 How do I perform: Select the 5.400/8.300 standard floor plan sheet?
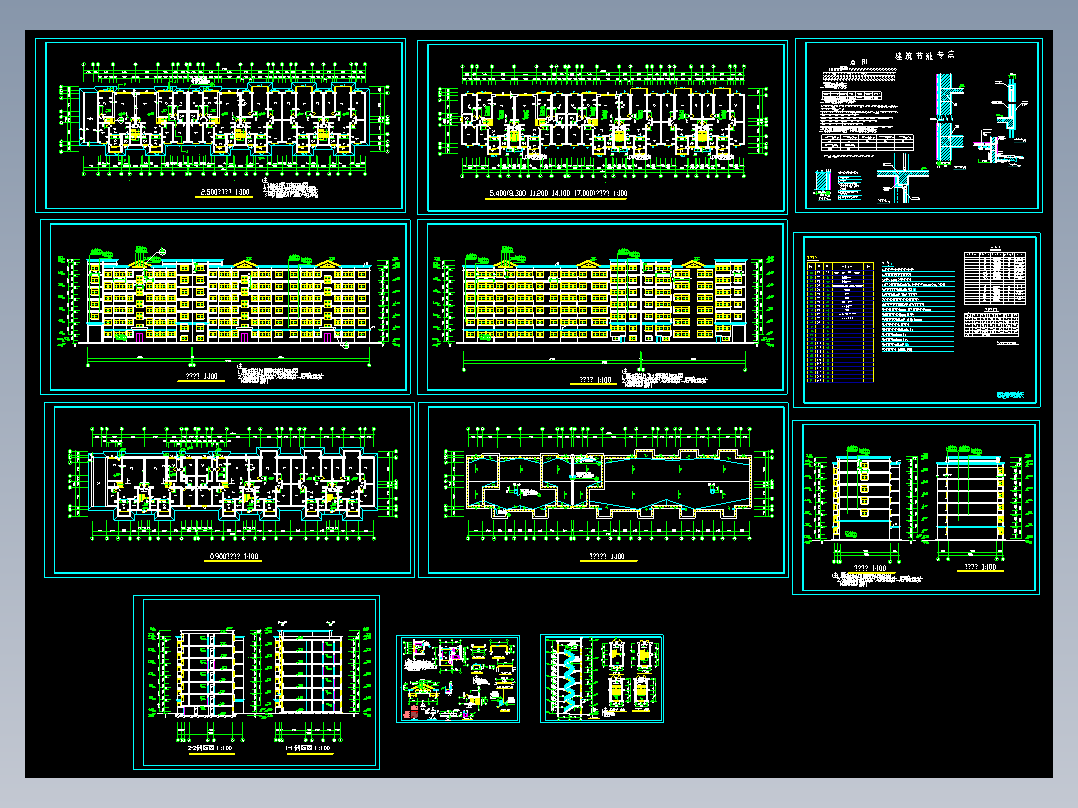[x=602, y=127]
